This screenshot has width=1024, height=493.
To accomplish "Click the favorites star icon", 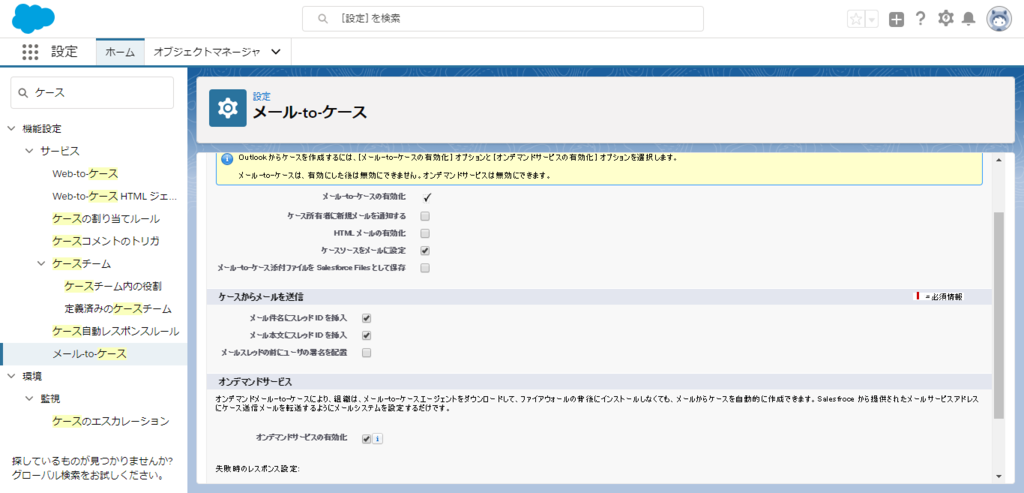I will point(856,19).
